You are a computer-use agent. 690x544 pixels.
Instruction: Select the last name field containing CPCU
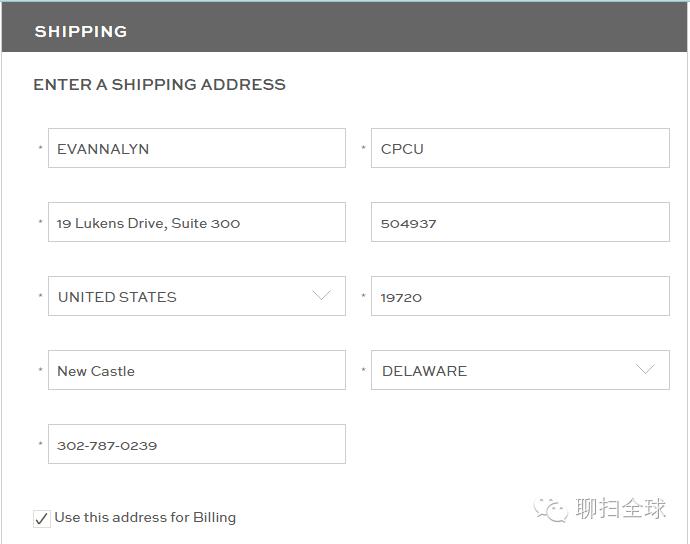click(x=519, y=149)
